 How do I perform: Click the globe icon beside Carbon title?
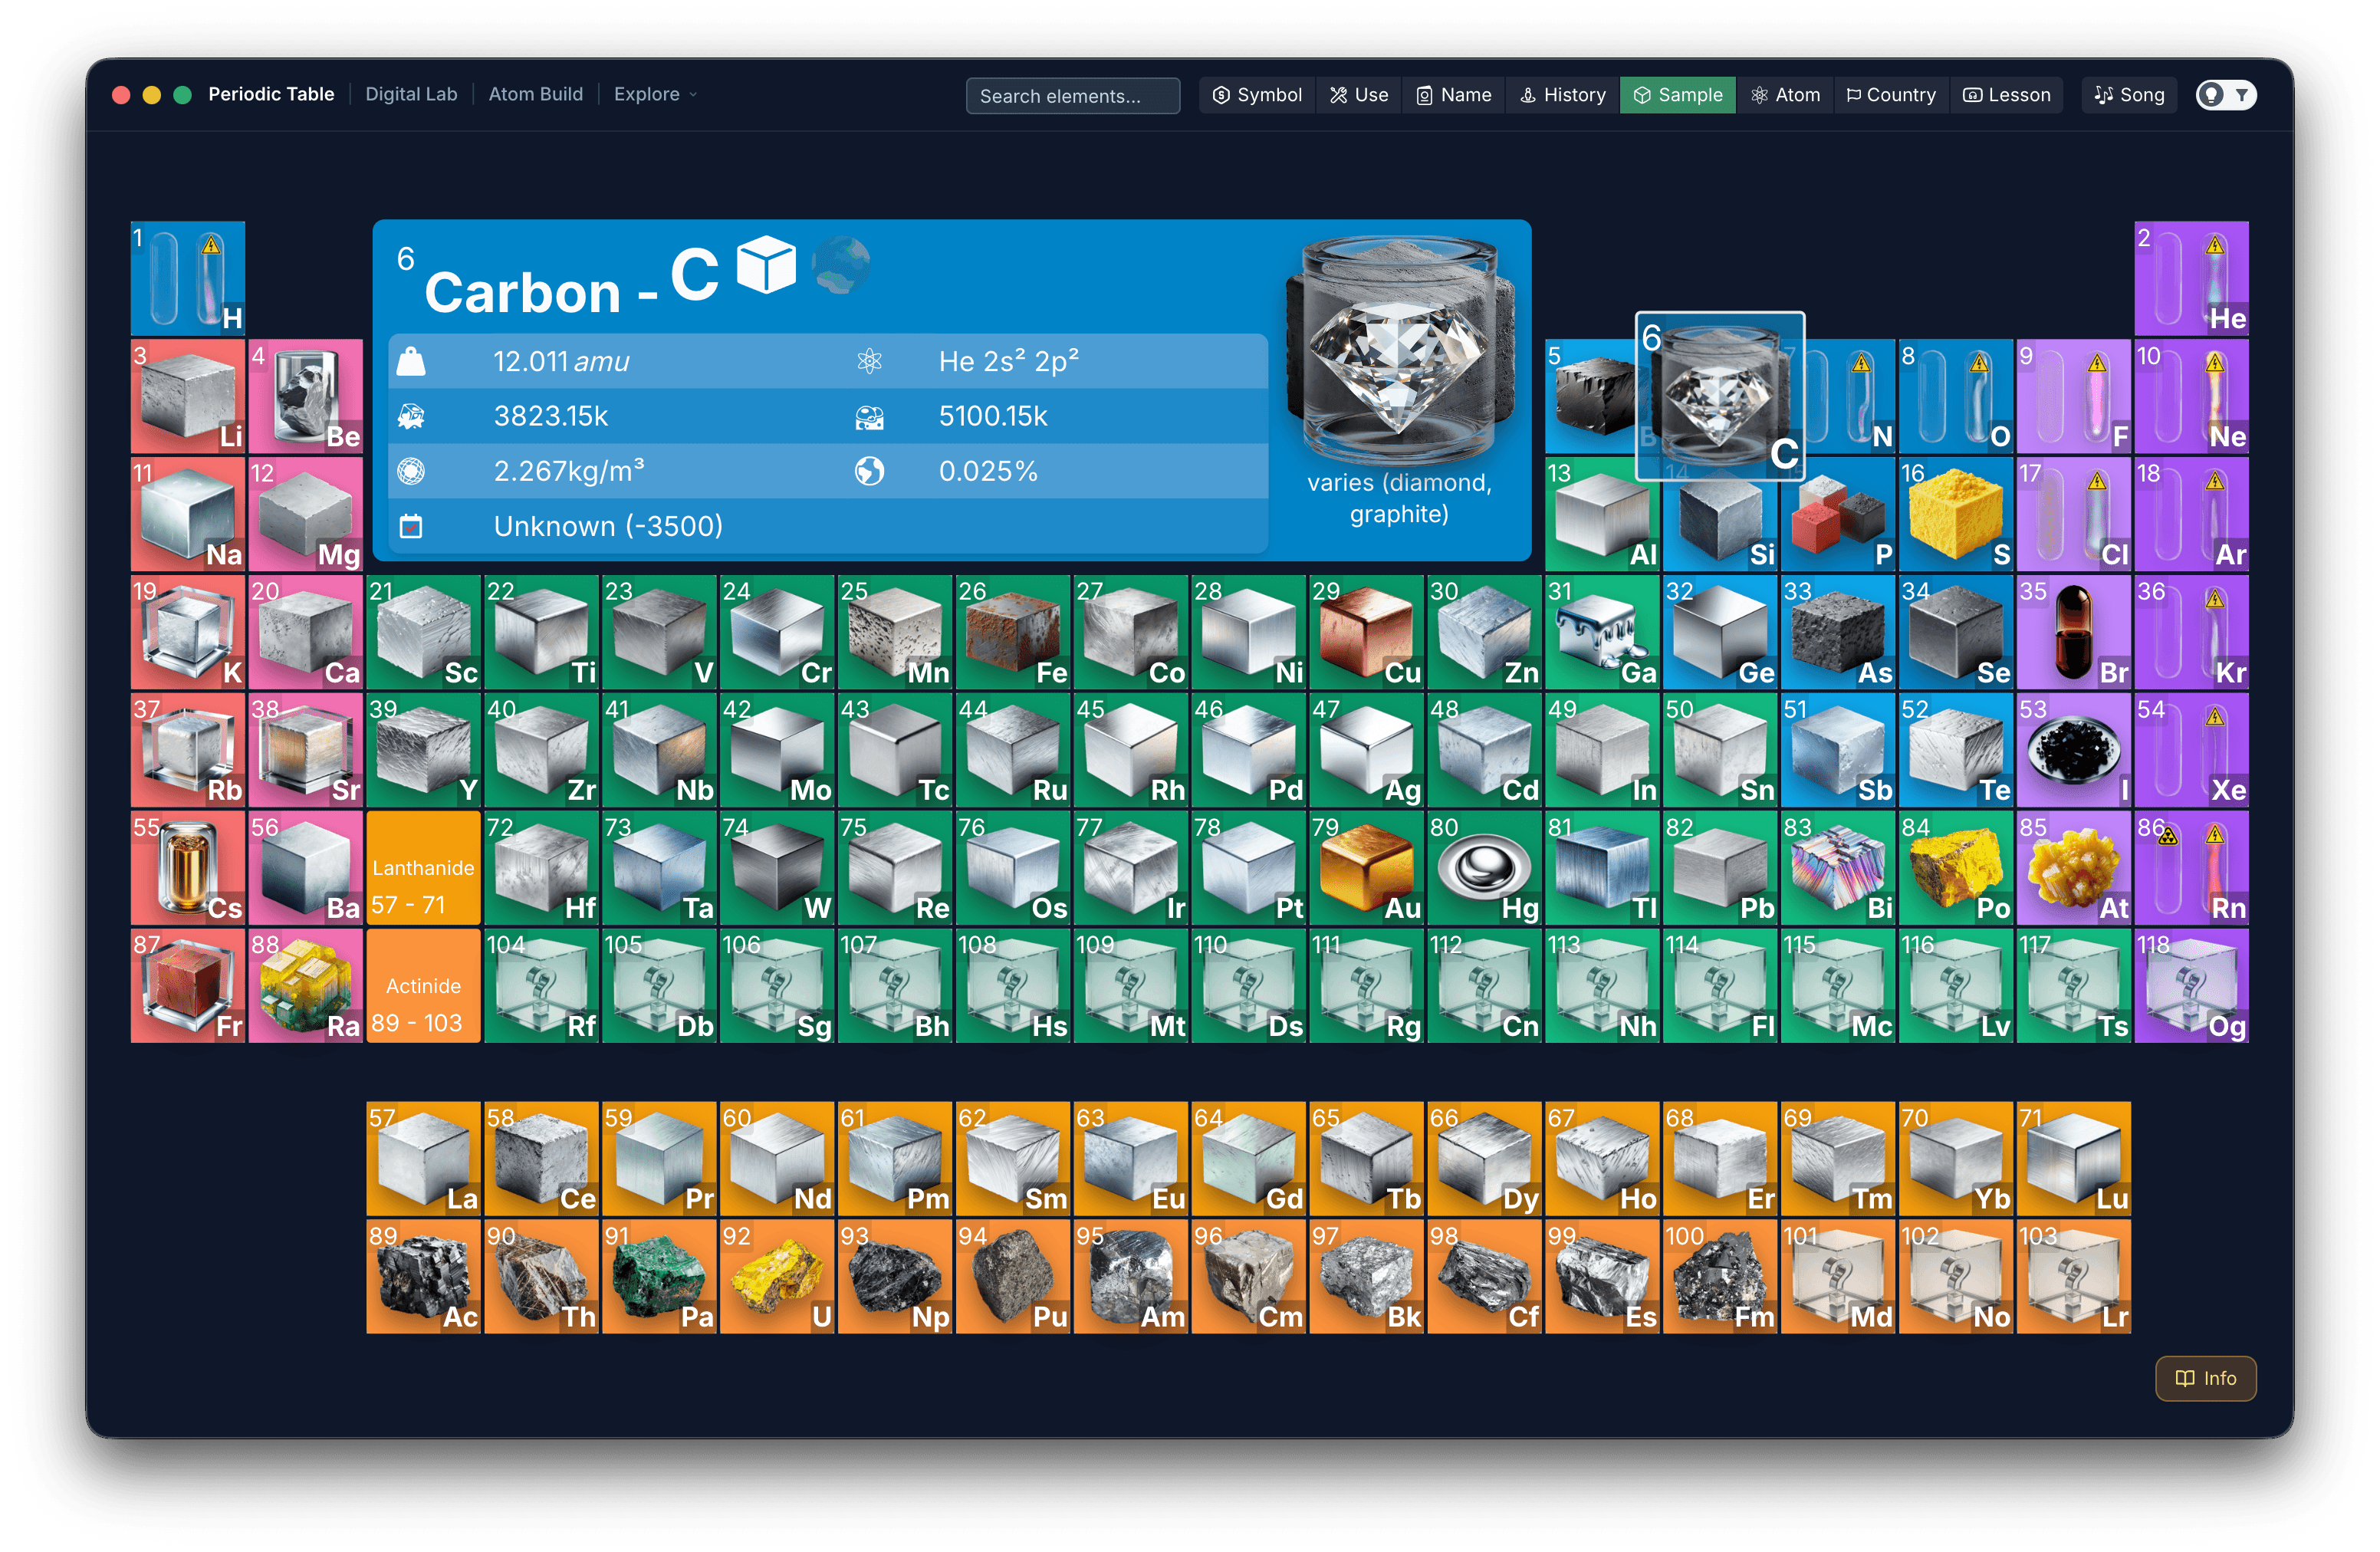[x=840, y=265]
